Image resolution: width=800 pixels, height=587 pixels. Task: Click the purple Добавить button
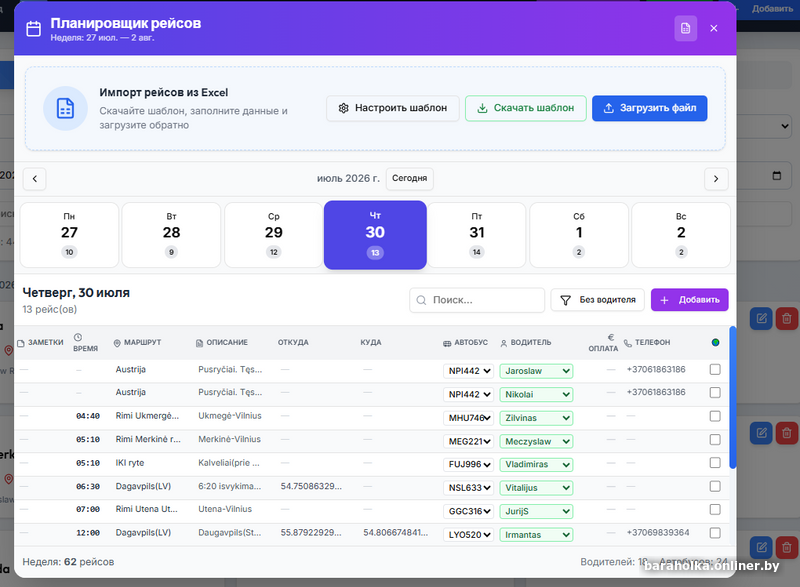(x=689, y=300)
